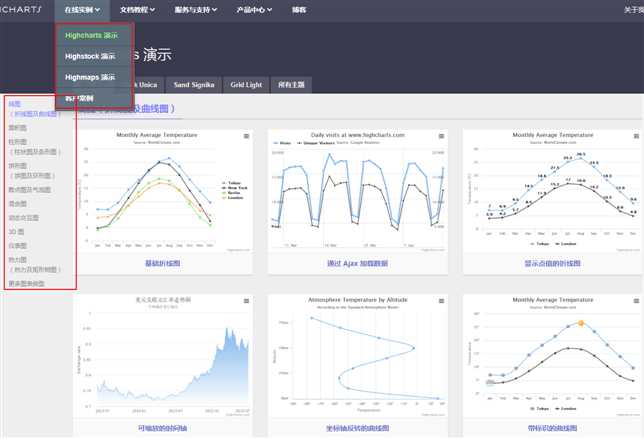
Task: Toggle the Tokyo series in the first chart's legend
Action: (x=232, y=183)
